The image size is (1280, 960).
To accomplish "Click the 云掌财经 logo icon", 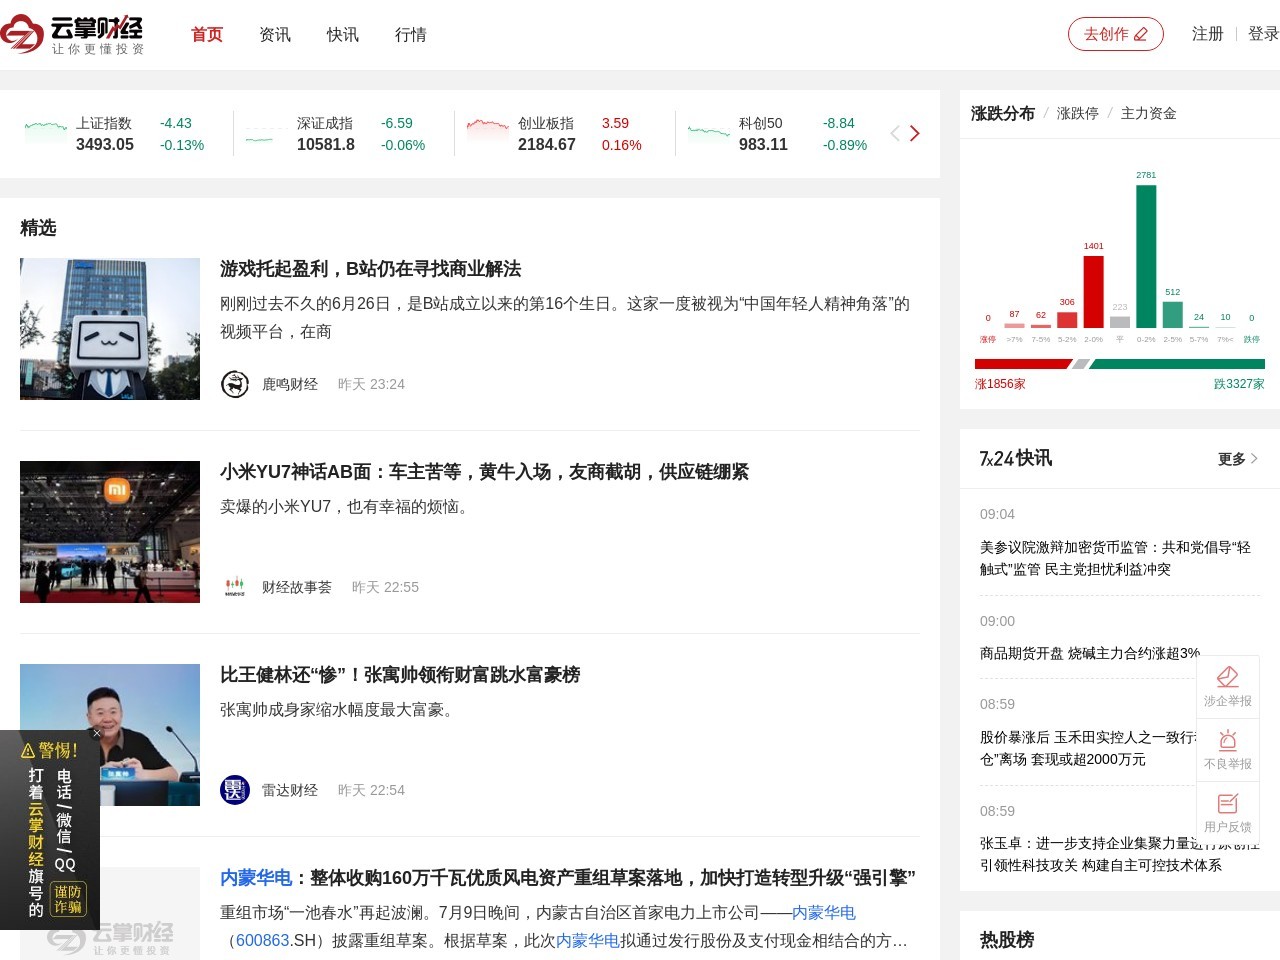I will [x=20, y=34].
